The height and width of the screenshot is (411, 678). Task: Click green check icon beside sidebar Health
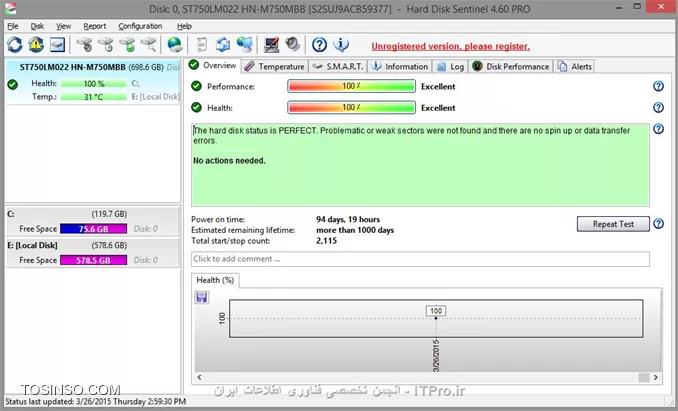(13, 84)
